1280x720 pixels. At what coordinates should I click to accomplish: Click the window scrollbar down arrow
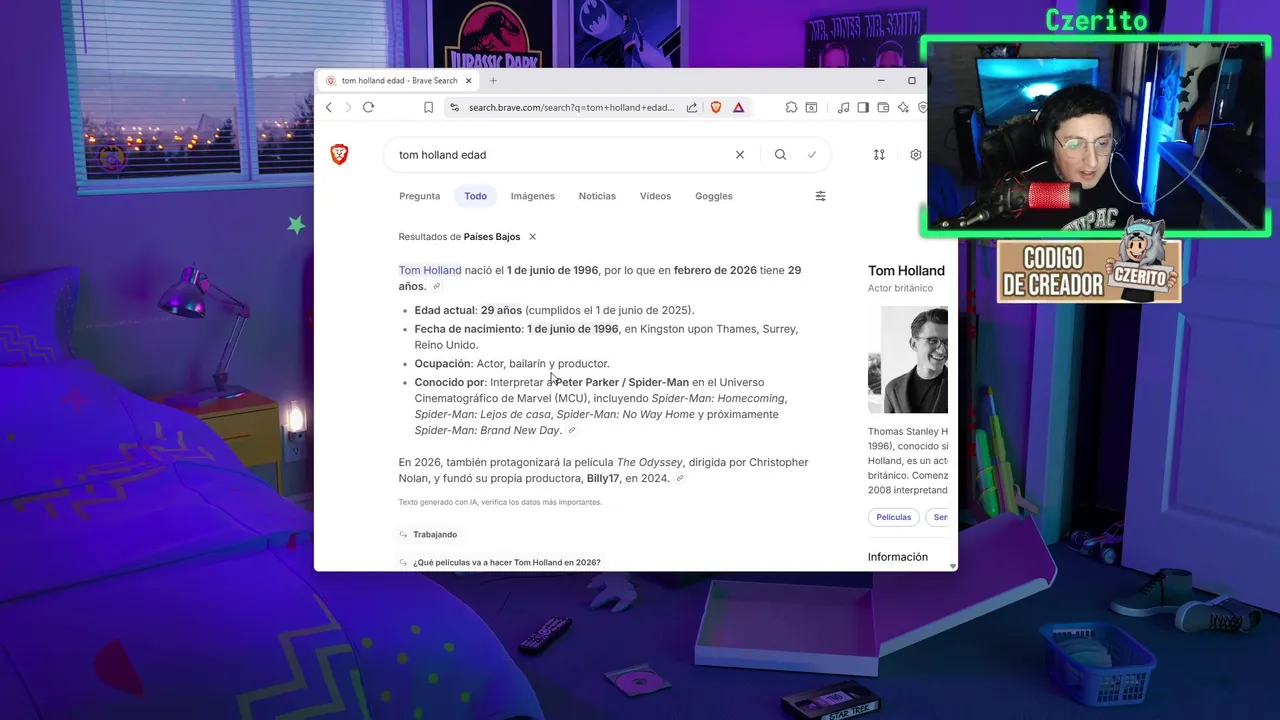pyautogui.click(x=952, y=566)
